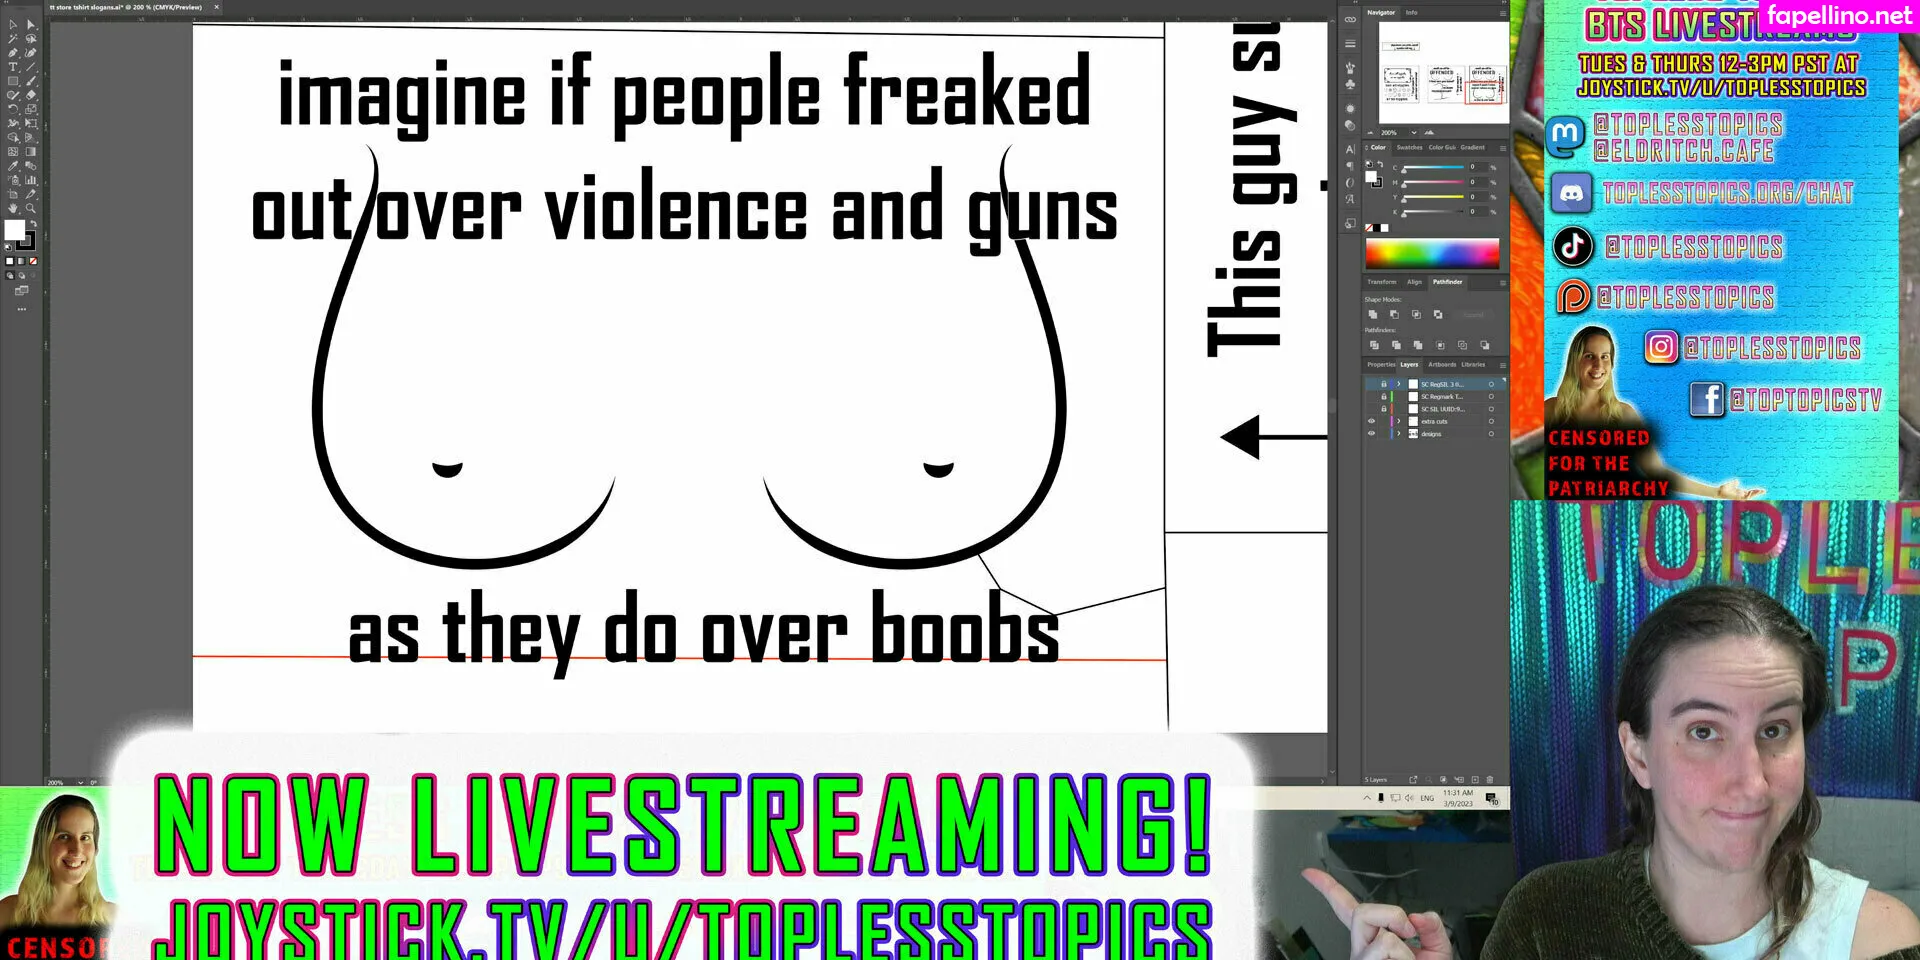
Task: Select the Hand tool
Action: click(x=13, y=208)
